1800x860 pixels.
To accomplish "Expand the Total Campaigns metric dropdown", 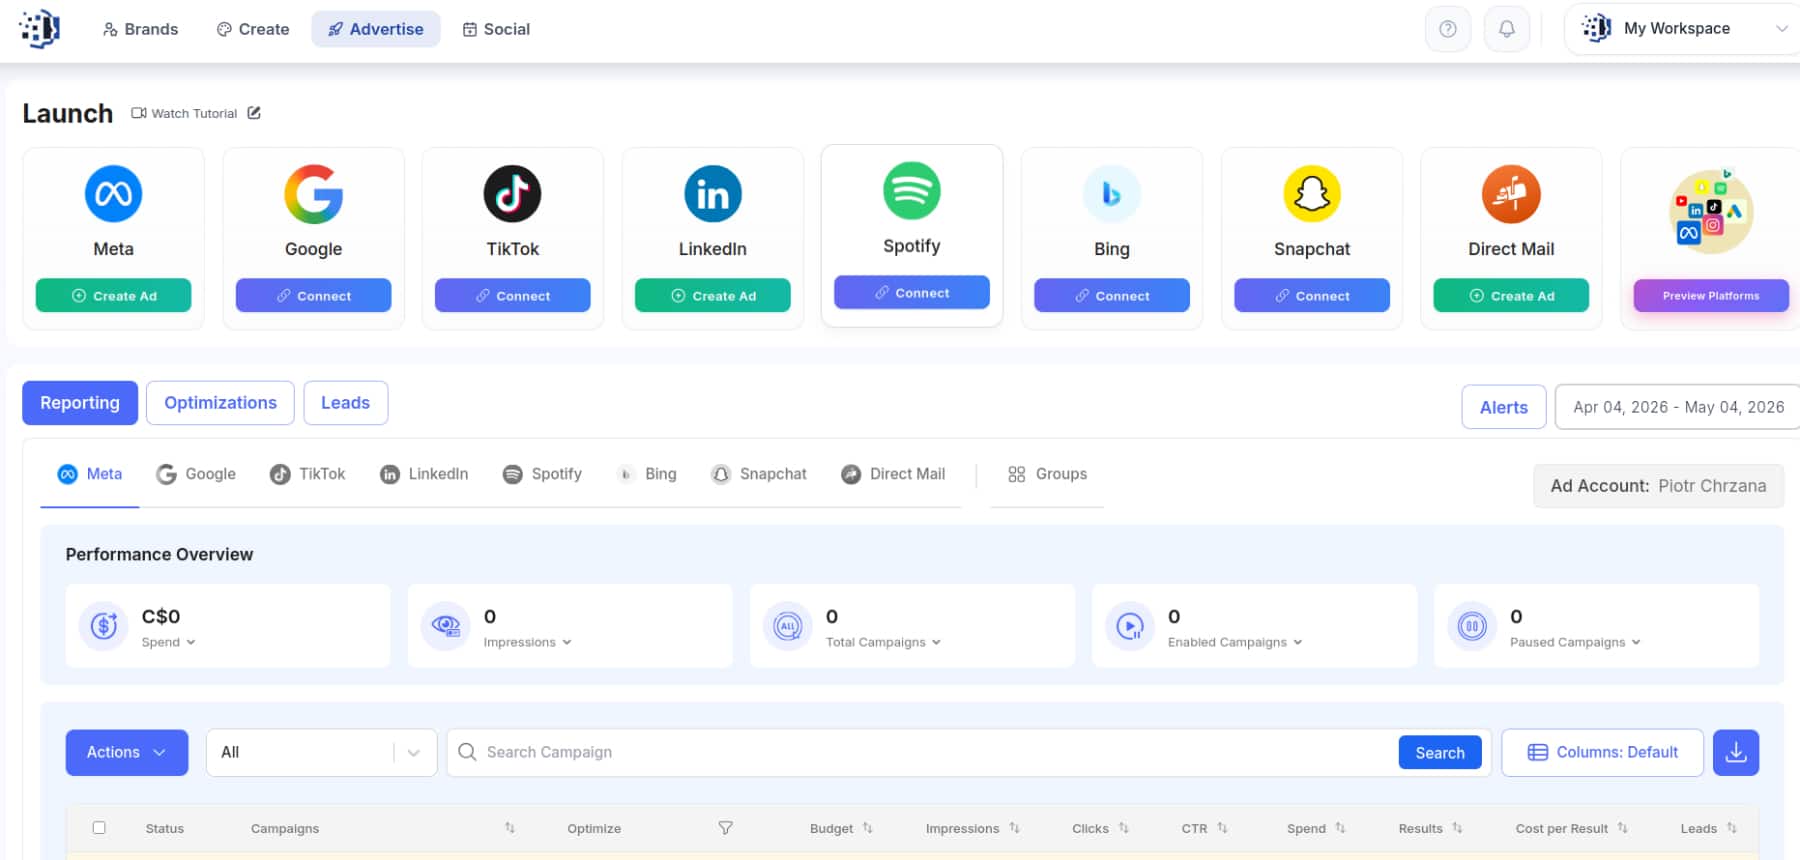I will tap(883, 642).
